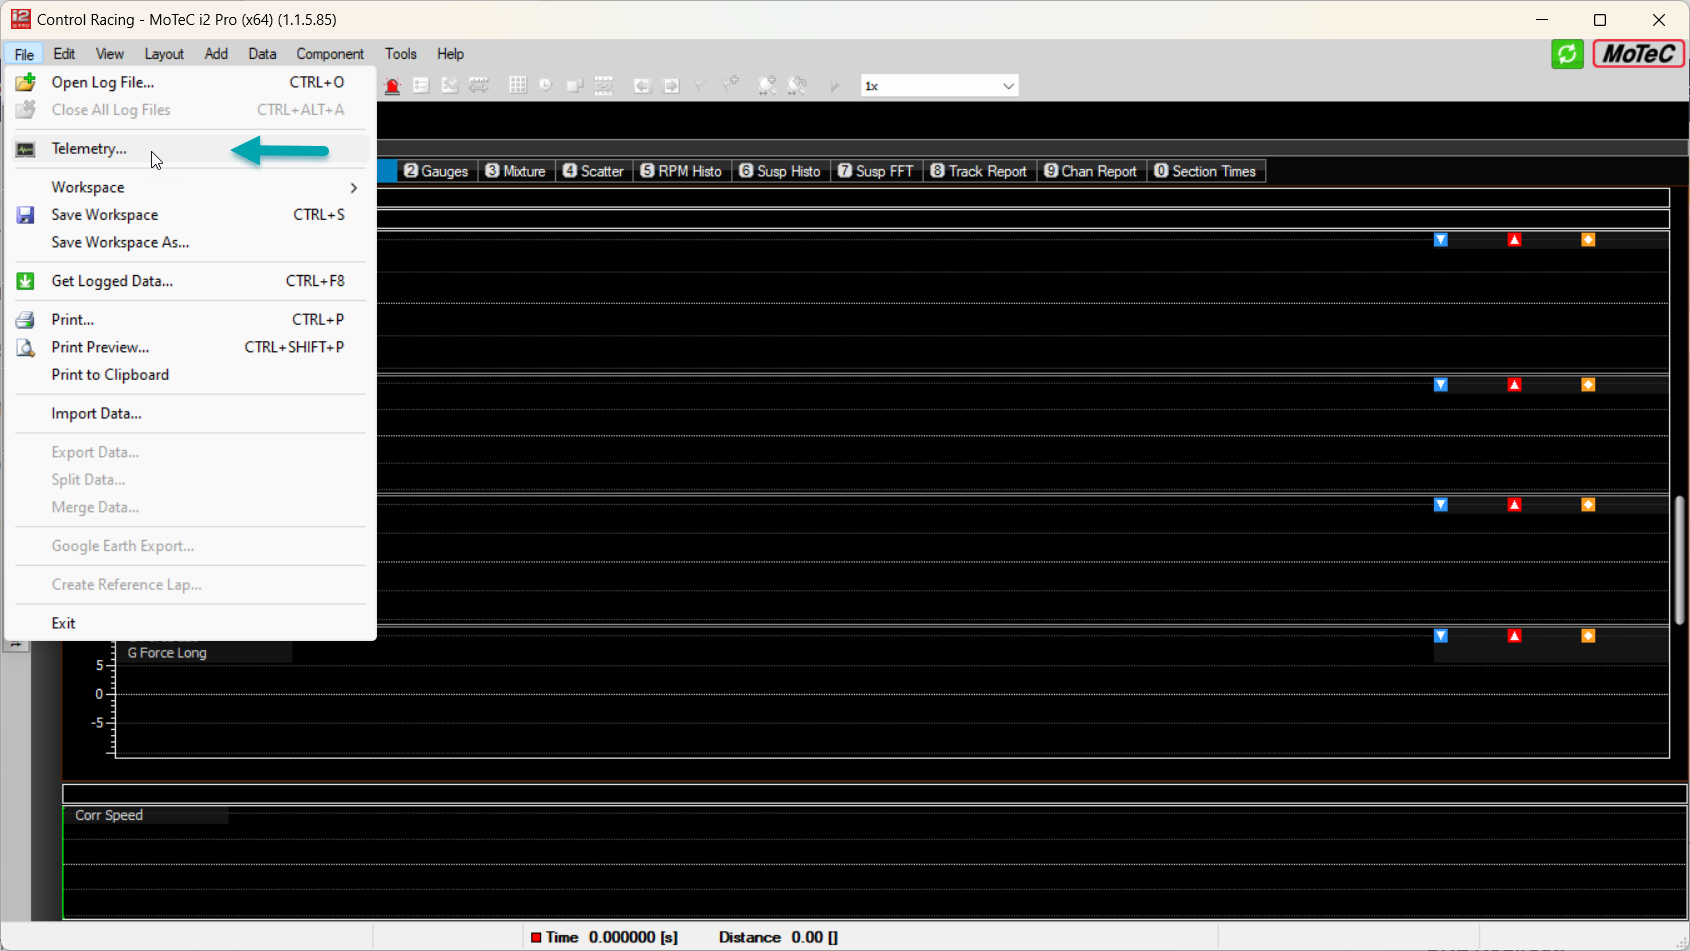
Task: Click orange diamond marker in G Force Long graph
Action: pyautogui.click(x=1588, y=636)
